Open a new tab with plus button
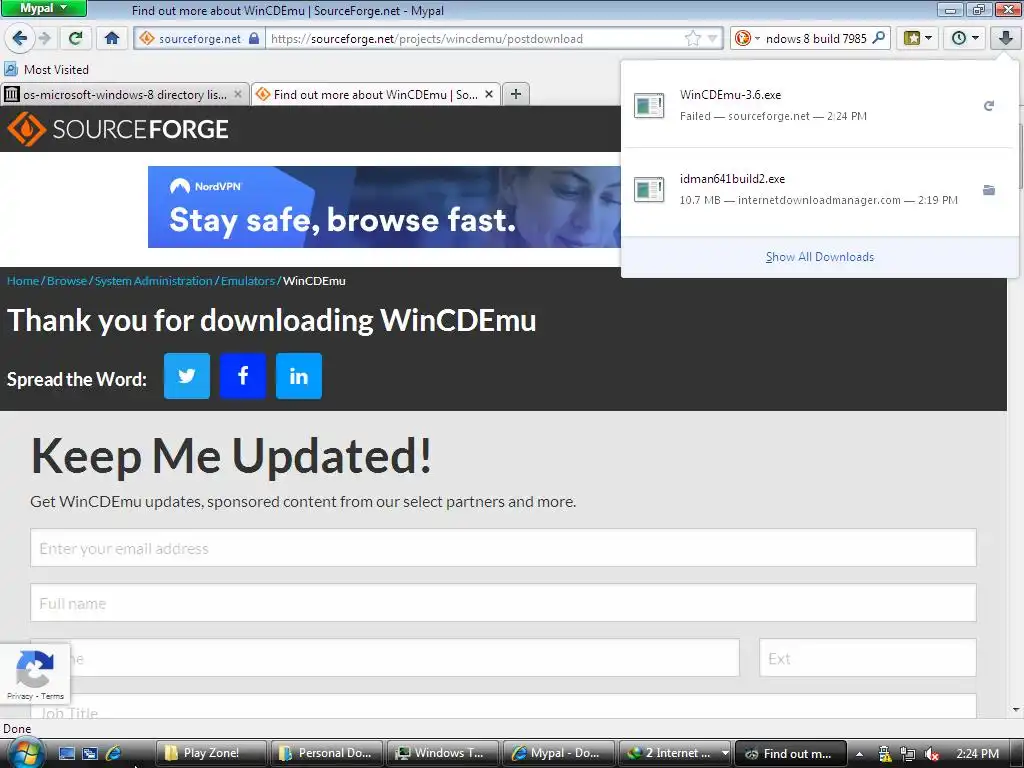 coord(516,94)
